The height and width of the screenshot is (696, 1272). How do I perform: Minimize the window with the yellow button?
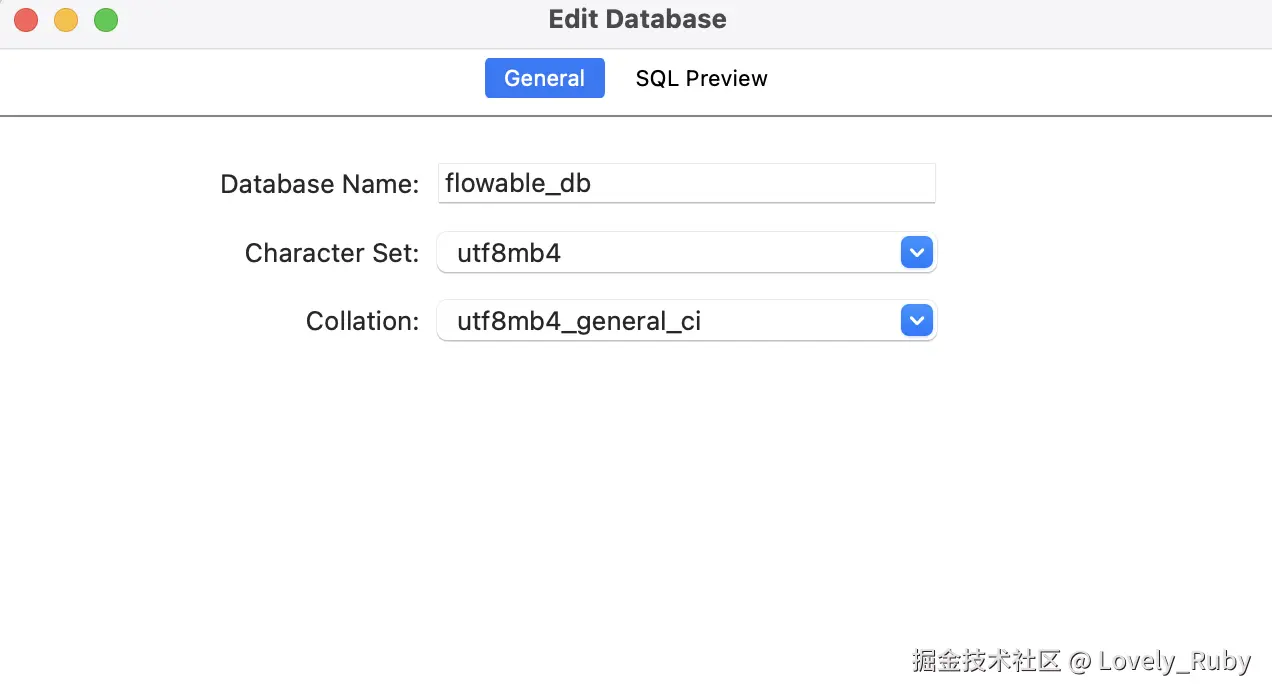coord(66,20)
